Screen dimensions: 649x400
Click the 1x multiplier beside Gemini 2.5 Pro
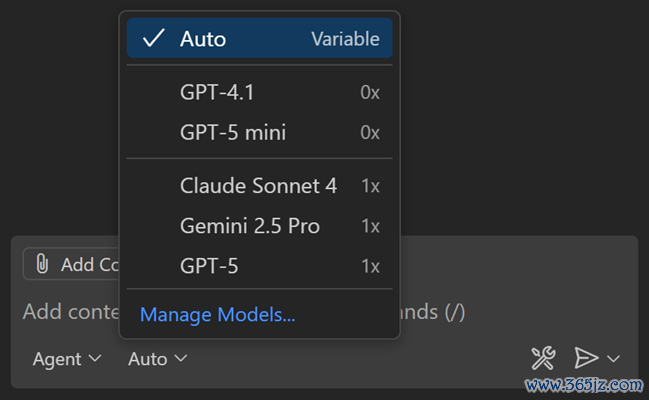coord(370,226)
